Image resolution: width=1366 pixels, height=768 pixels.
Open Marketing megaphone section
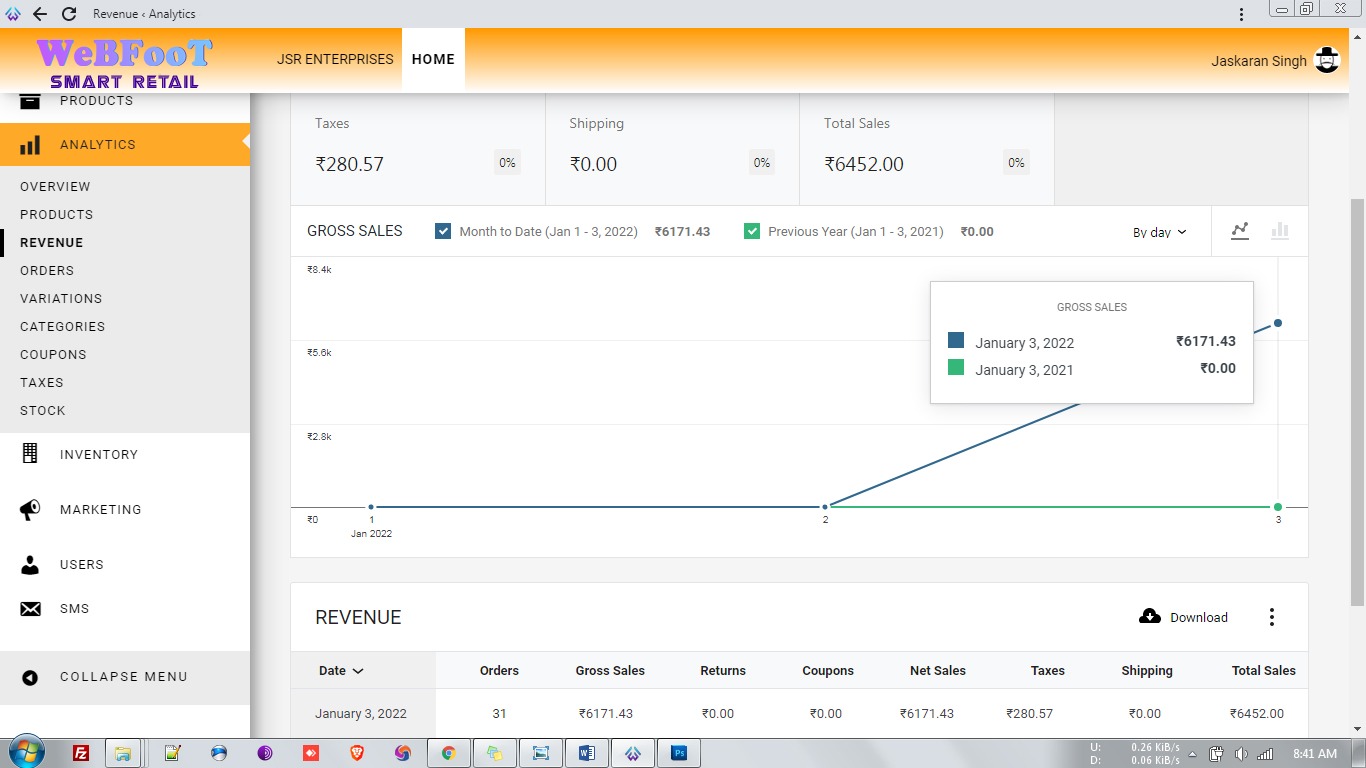tap(100, 510)
